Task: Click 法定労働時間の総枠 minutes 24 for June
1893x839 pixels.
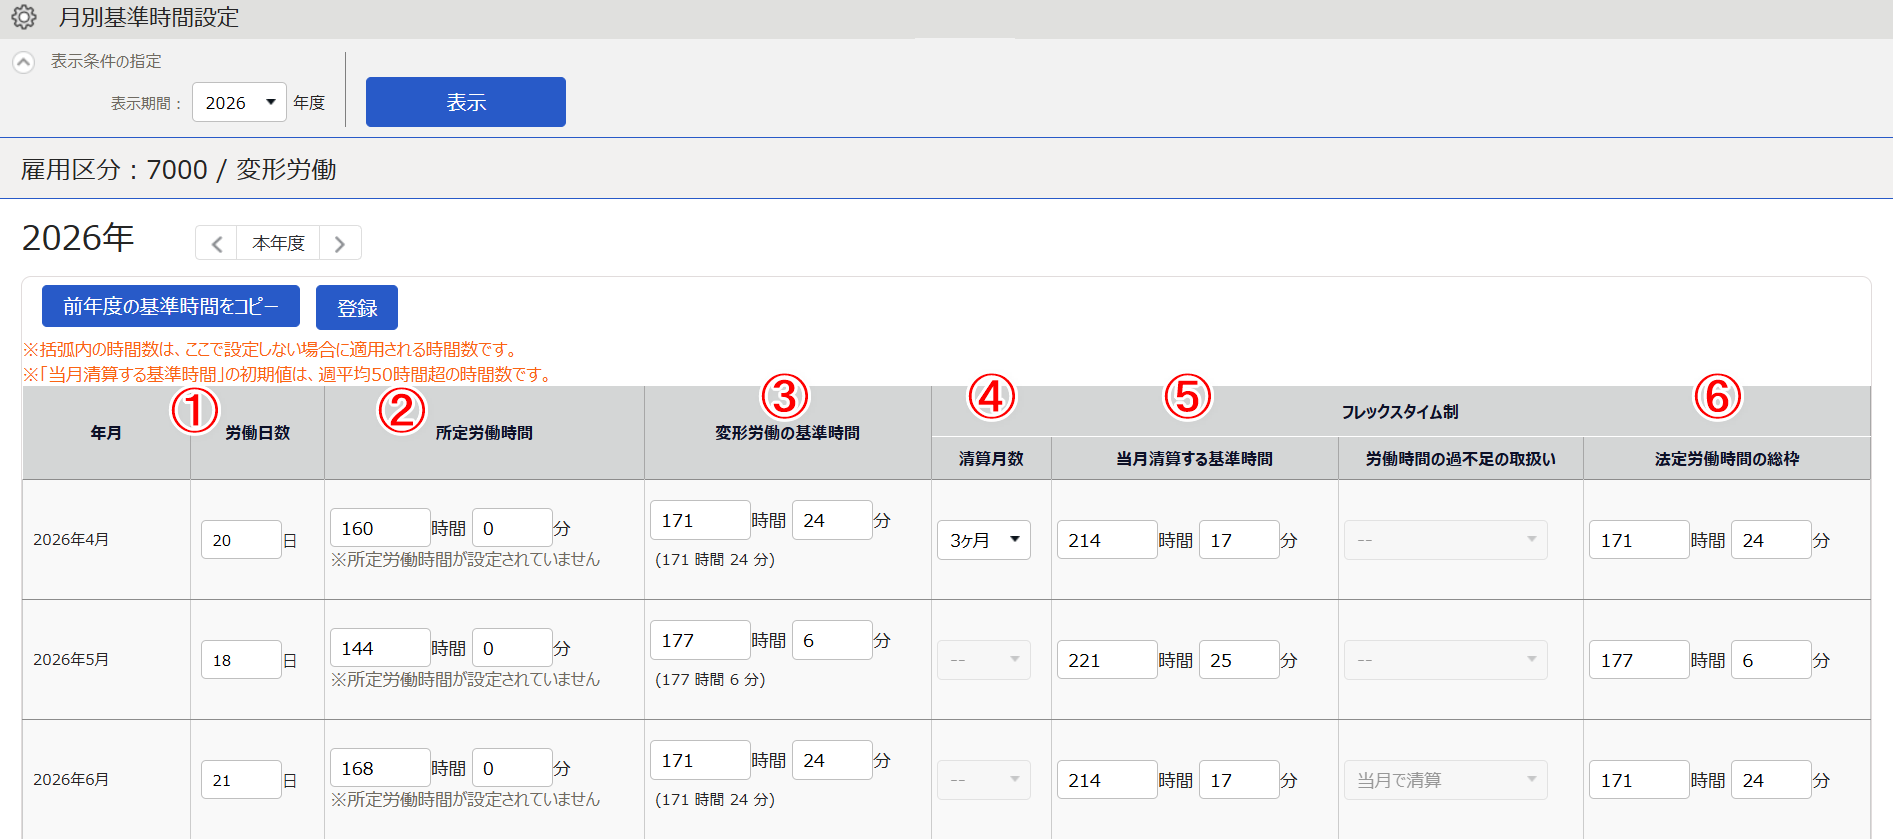Action: point(1771,780)
